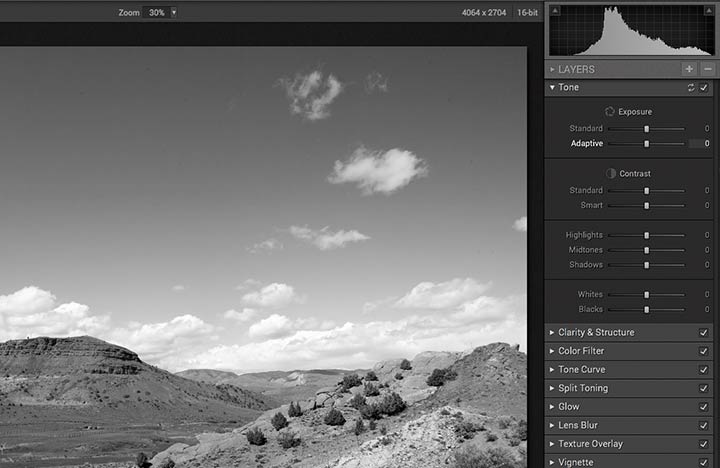Click the Shadows slider handle
The height and width of the screenshot is (468, 720).
647,265
